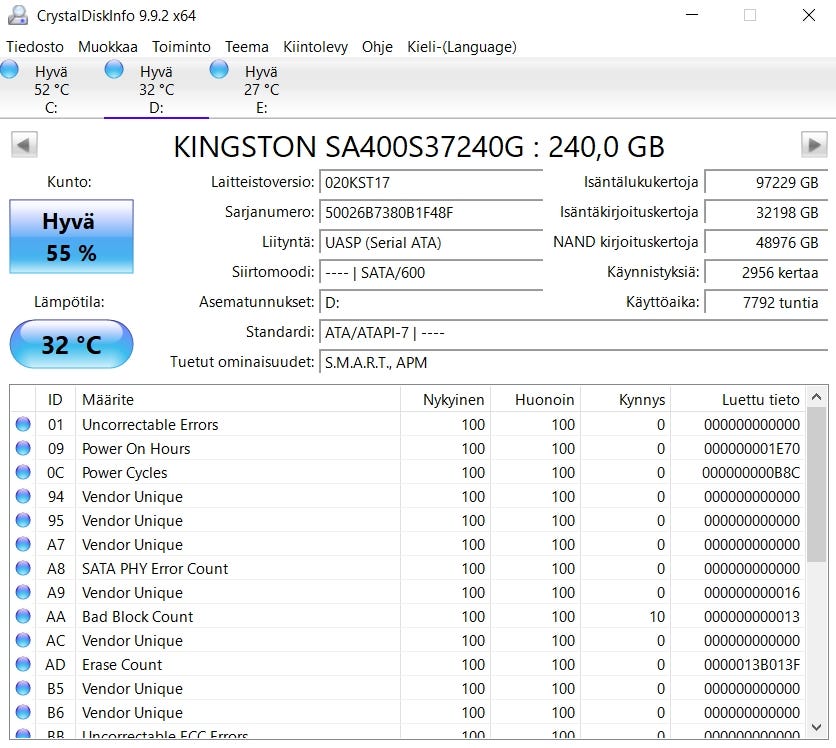Screen dimensions: 836x748
Task: Open the Tiedosto menu
Action: pyautogui.click(x=35, y=47)
